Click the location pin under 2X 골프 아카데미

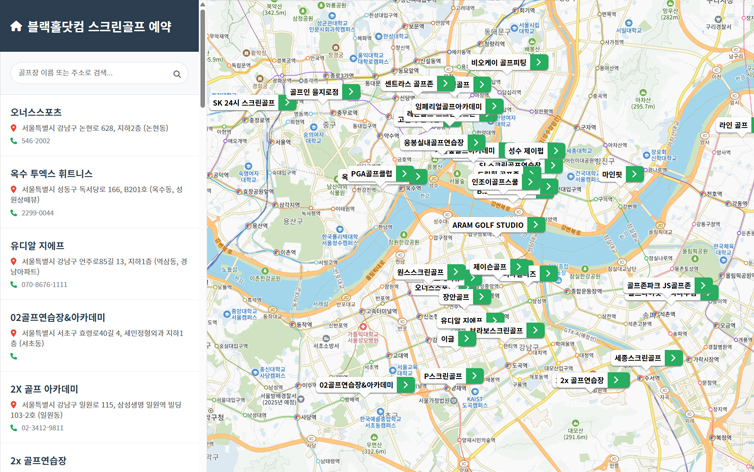pos(14,405)
